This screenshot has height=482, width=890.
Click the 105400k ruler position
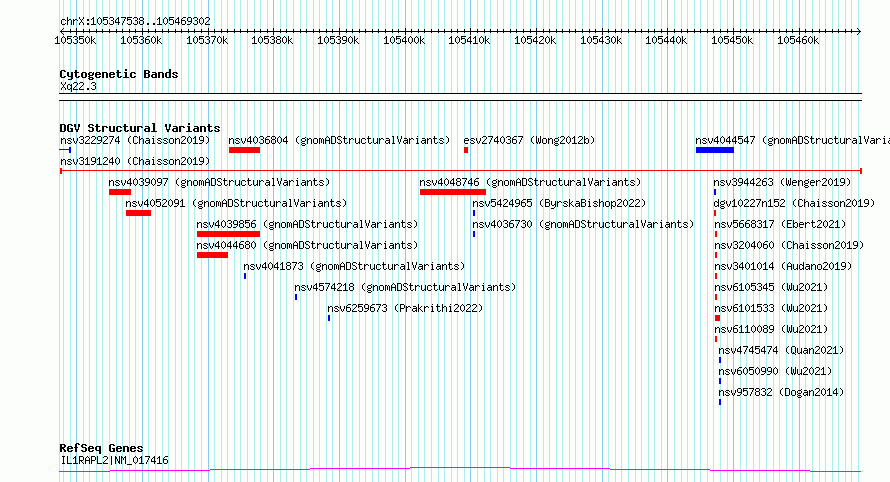[404, 40]
